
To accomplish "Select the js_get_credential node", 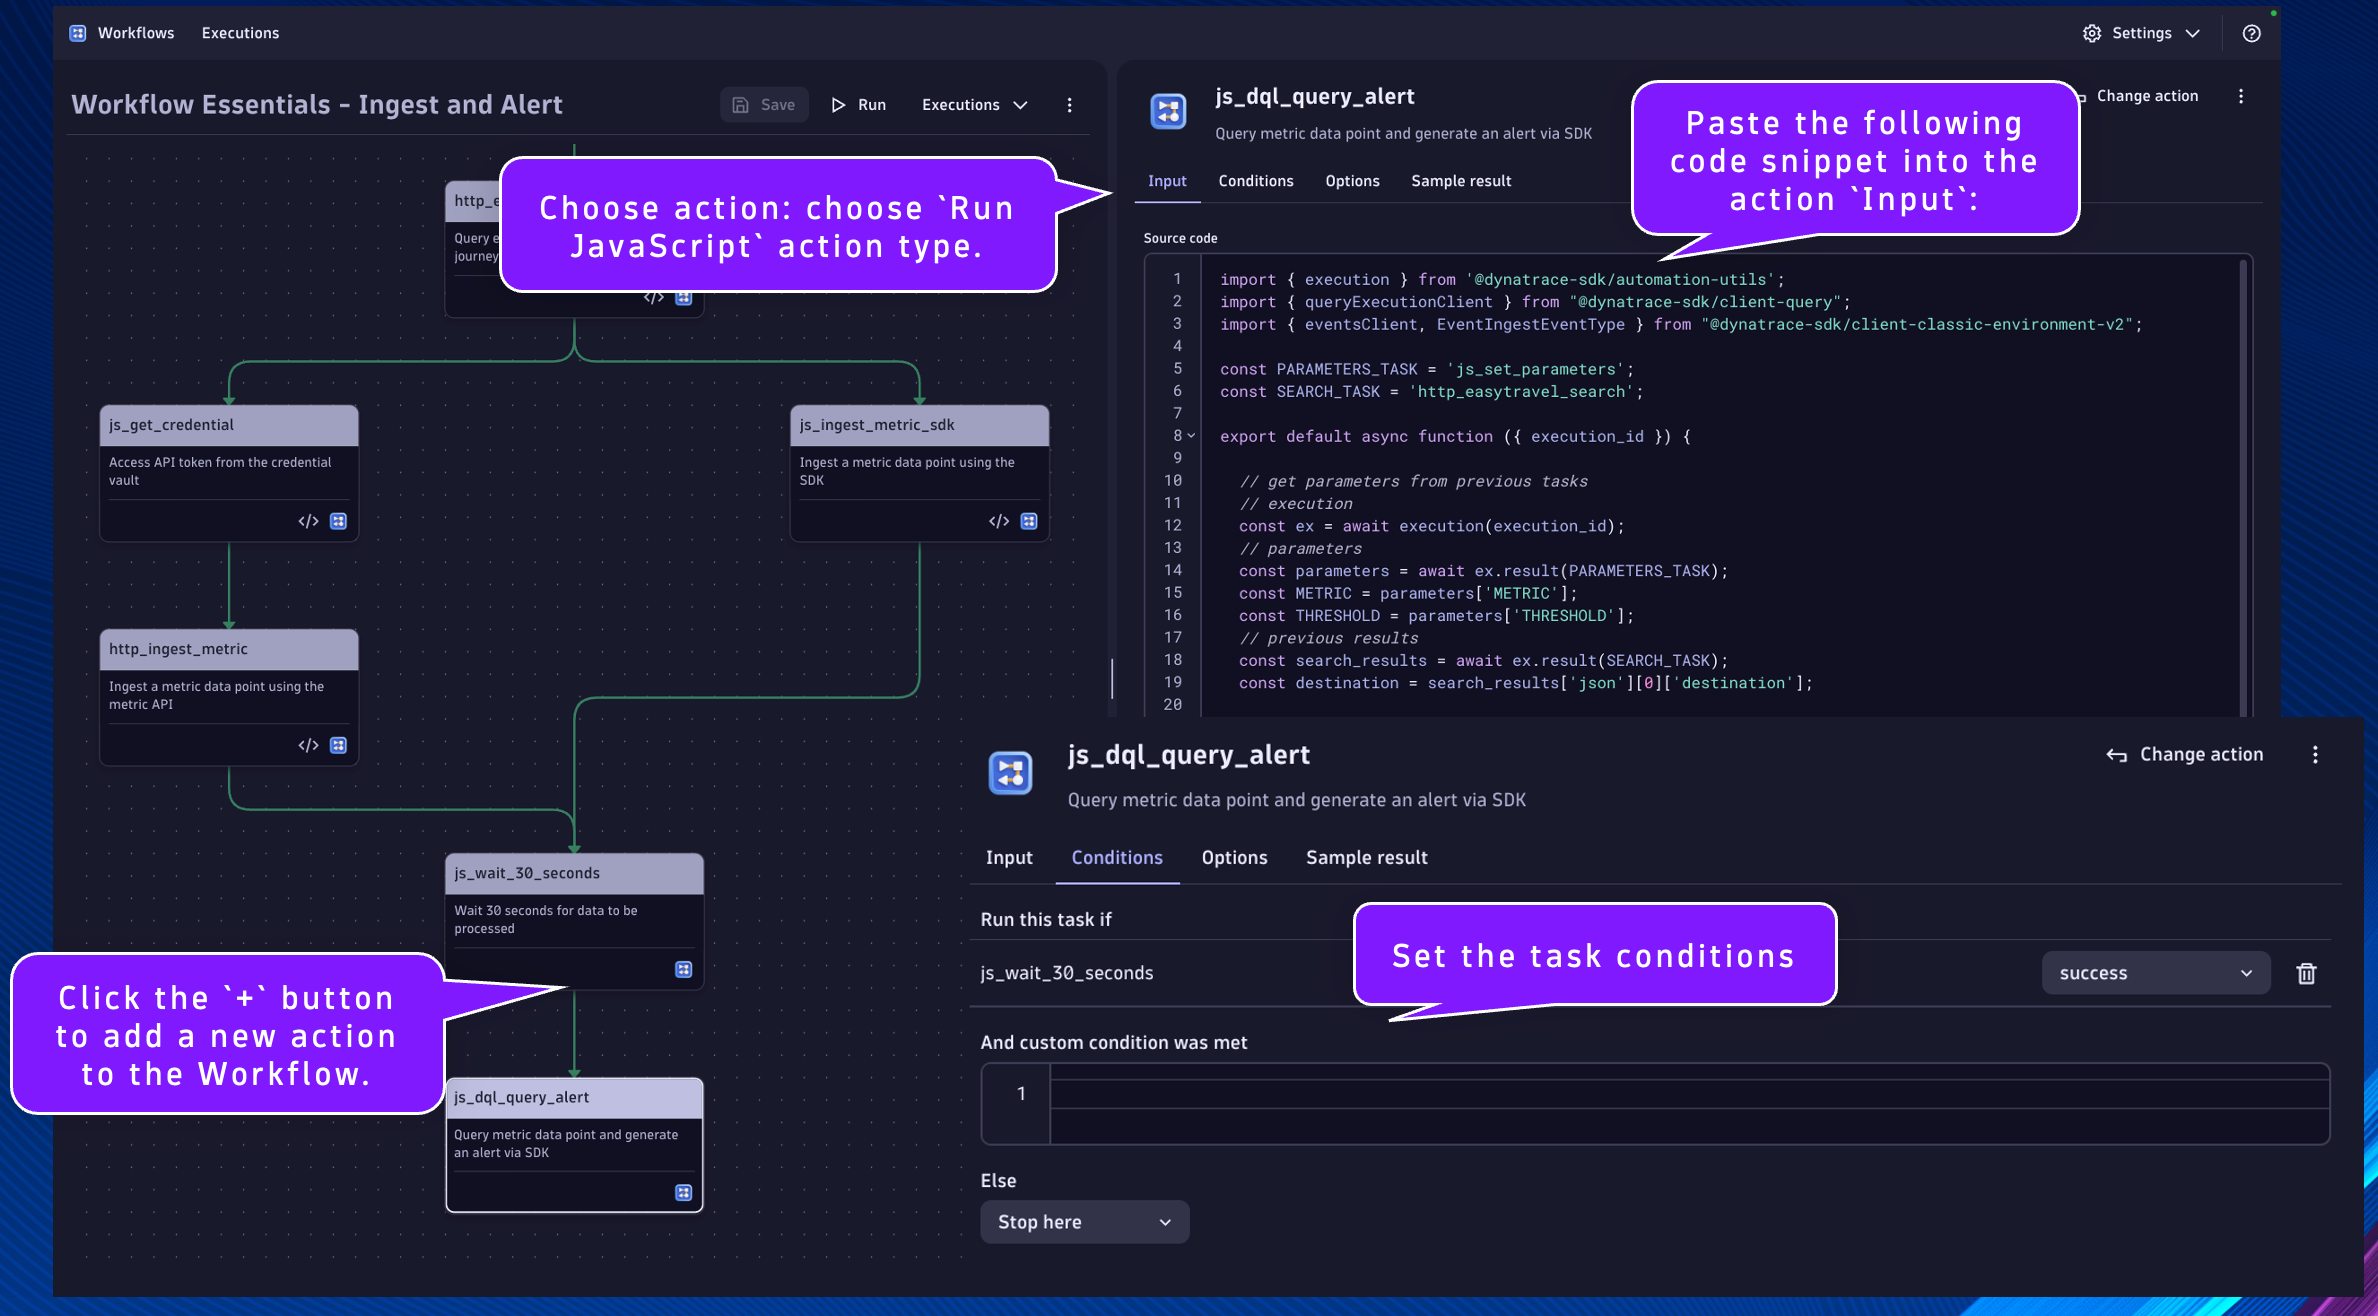I will 229,472.
